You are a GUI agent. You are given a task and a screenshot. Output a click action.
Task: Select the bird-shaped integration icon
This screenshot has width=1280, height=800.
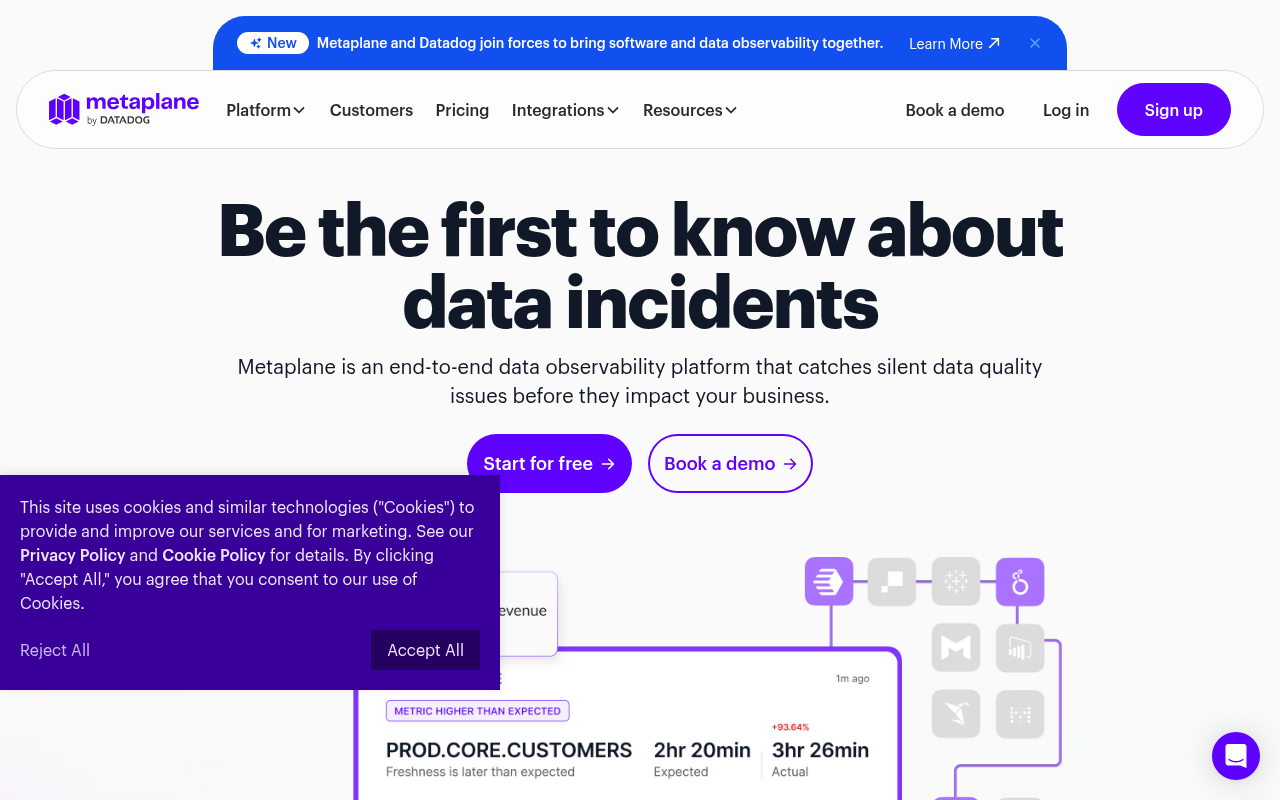(955, 714)
